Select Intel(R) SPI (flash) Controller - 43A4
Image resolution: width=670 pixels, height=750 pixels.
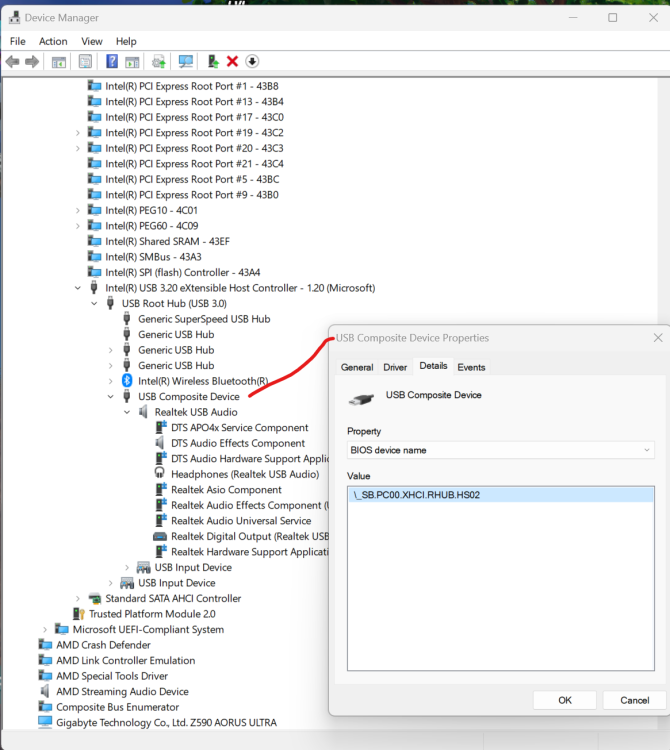click(183, 272)
